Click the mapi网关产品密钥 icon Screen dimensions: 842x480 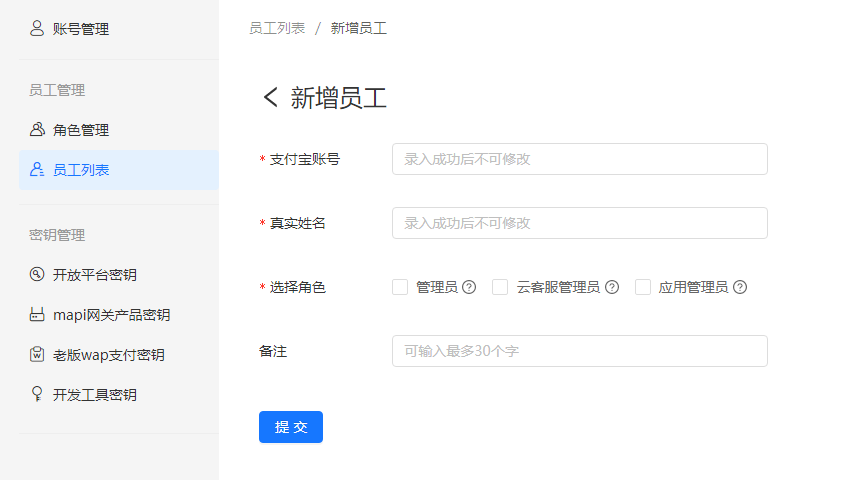point(37,315)
